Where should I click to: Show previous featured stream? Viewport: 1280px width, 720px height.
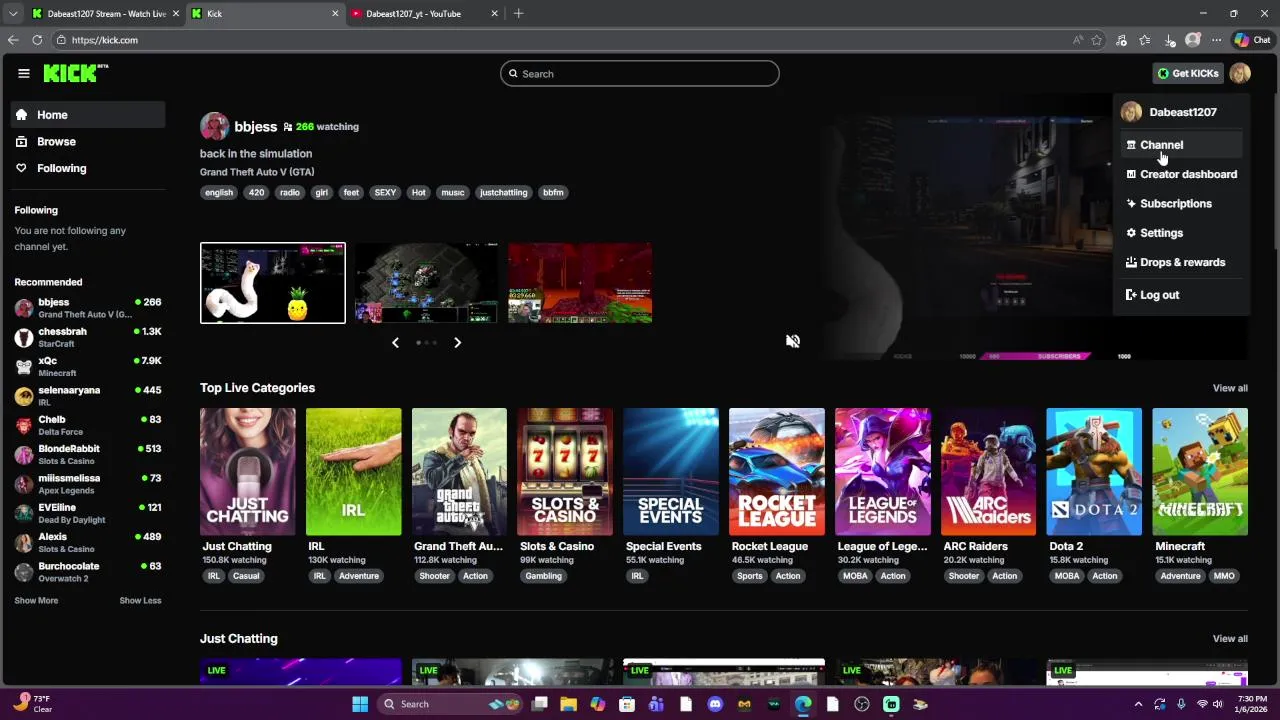(x=395, y=343)
